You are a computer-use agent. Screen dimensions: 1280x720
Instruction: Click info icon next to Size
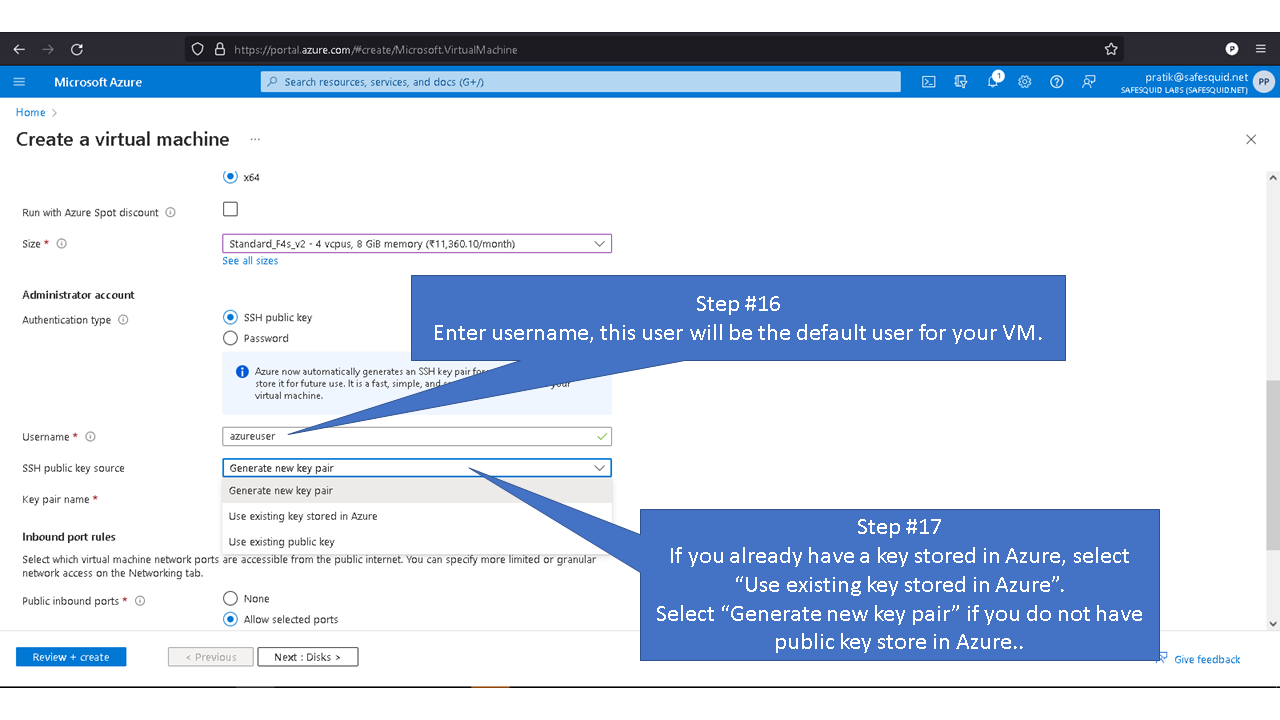tap(62, 244)
